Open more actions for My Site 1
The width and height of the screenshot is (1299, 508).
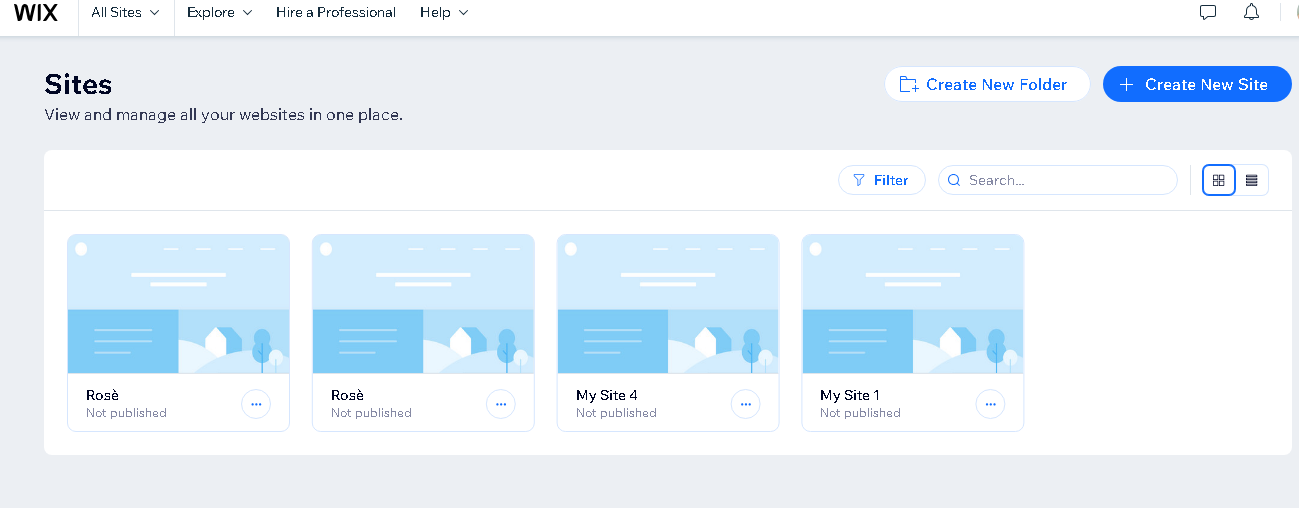point(990,404)
